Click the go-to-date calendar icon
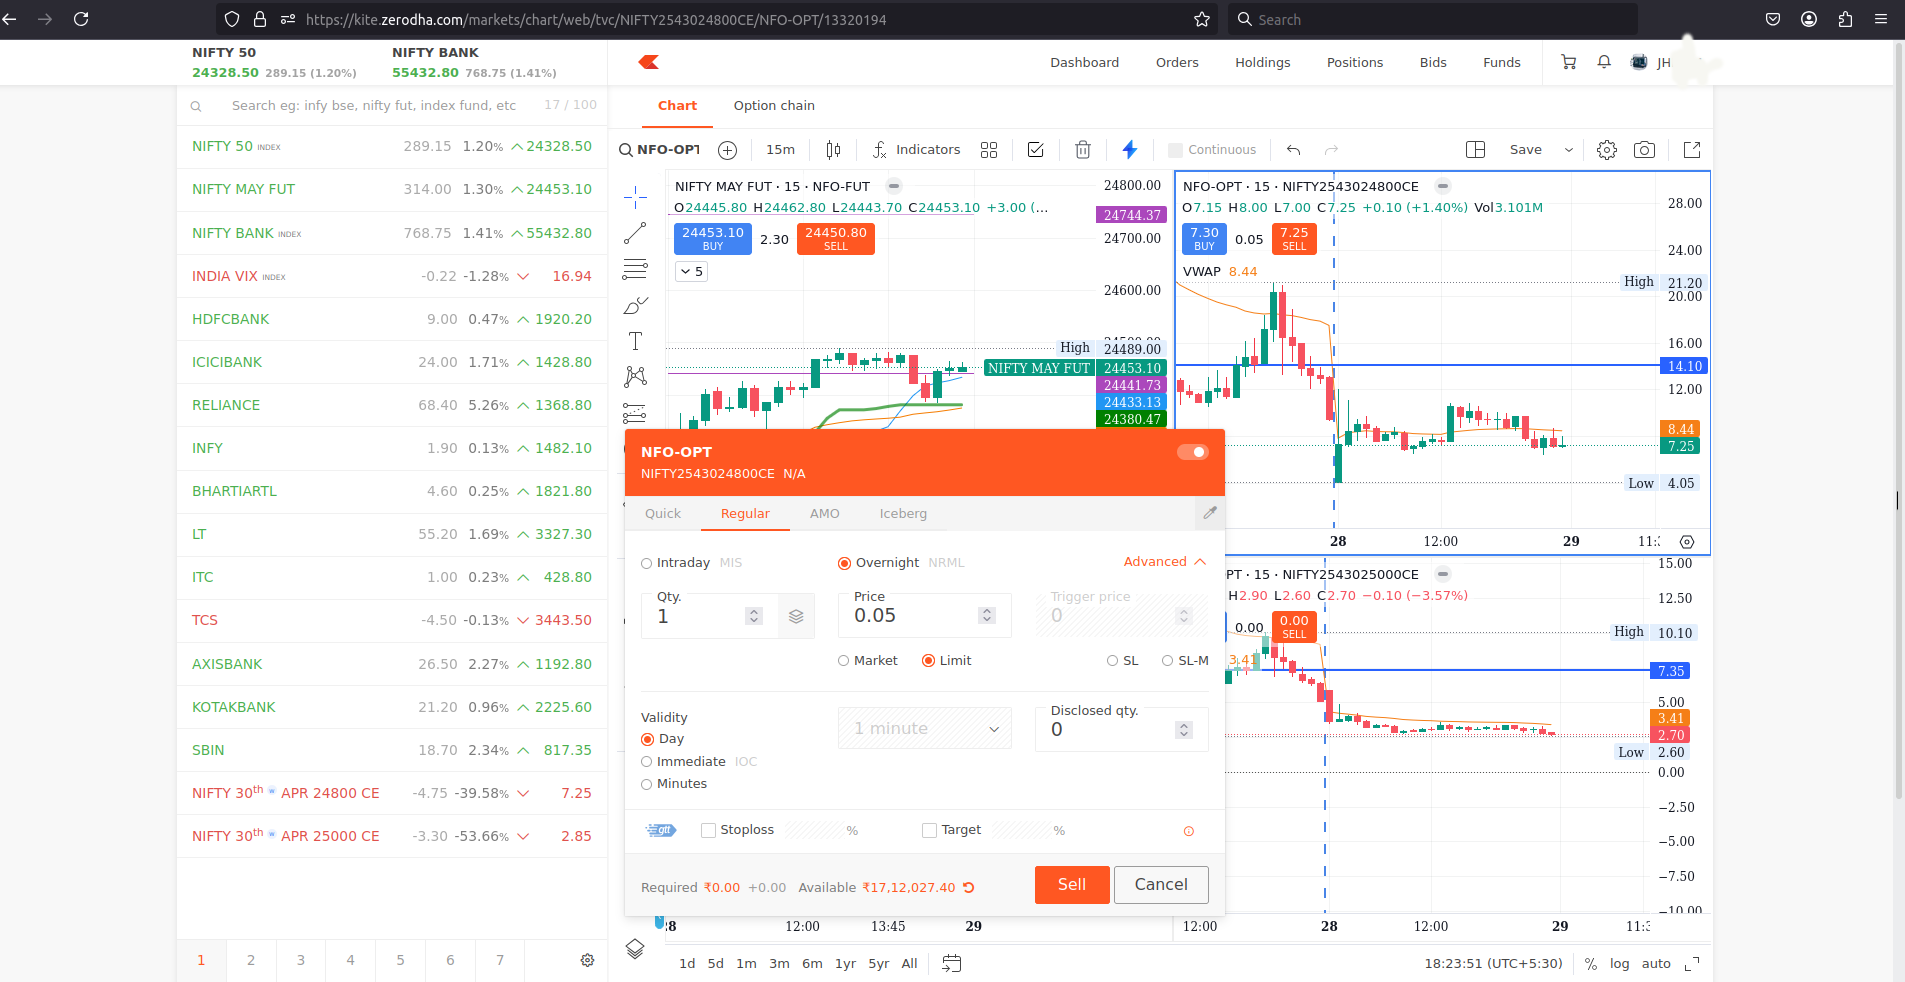This screenshot has width=1905, height=982. click(952, 964)
